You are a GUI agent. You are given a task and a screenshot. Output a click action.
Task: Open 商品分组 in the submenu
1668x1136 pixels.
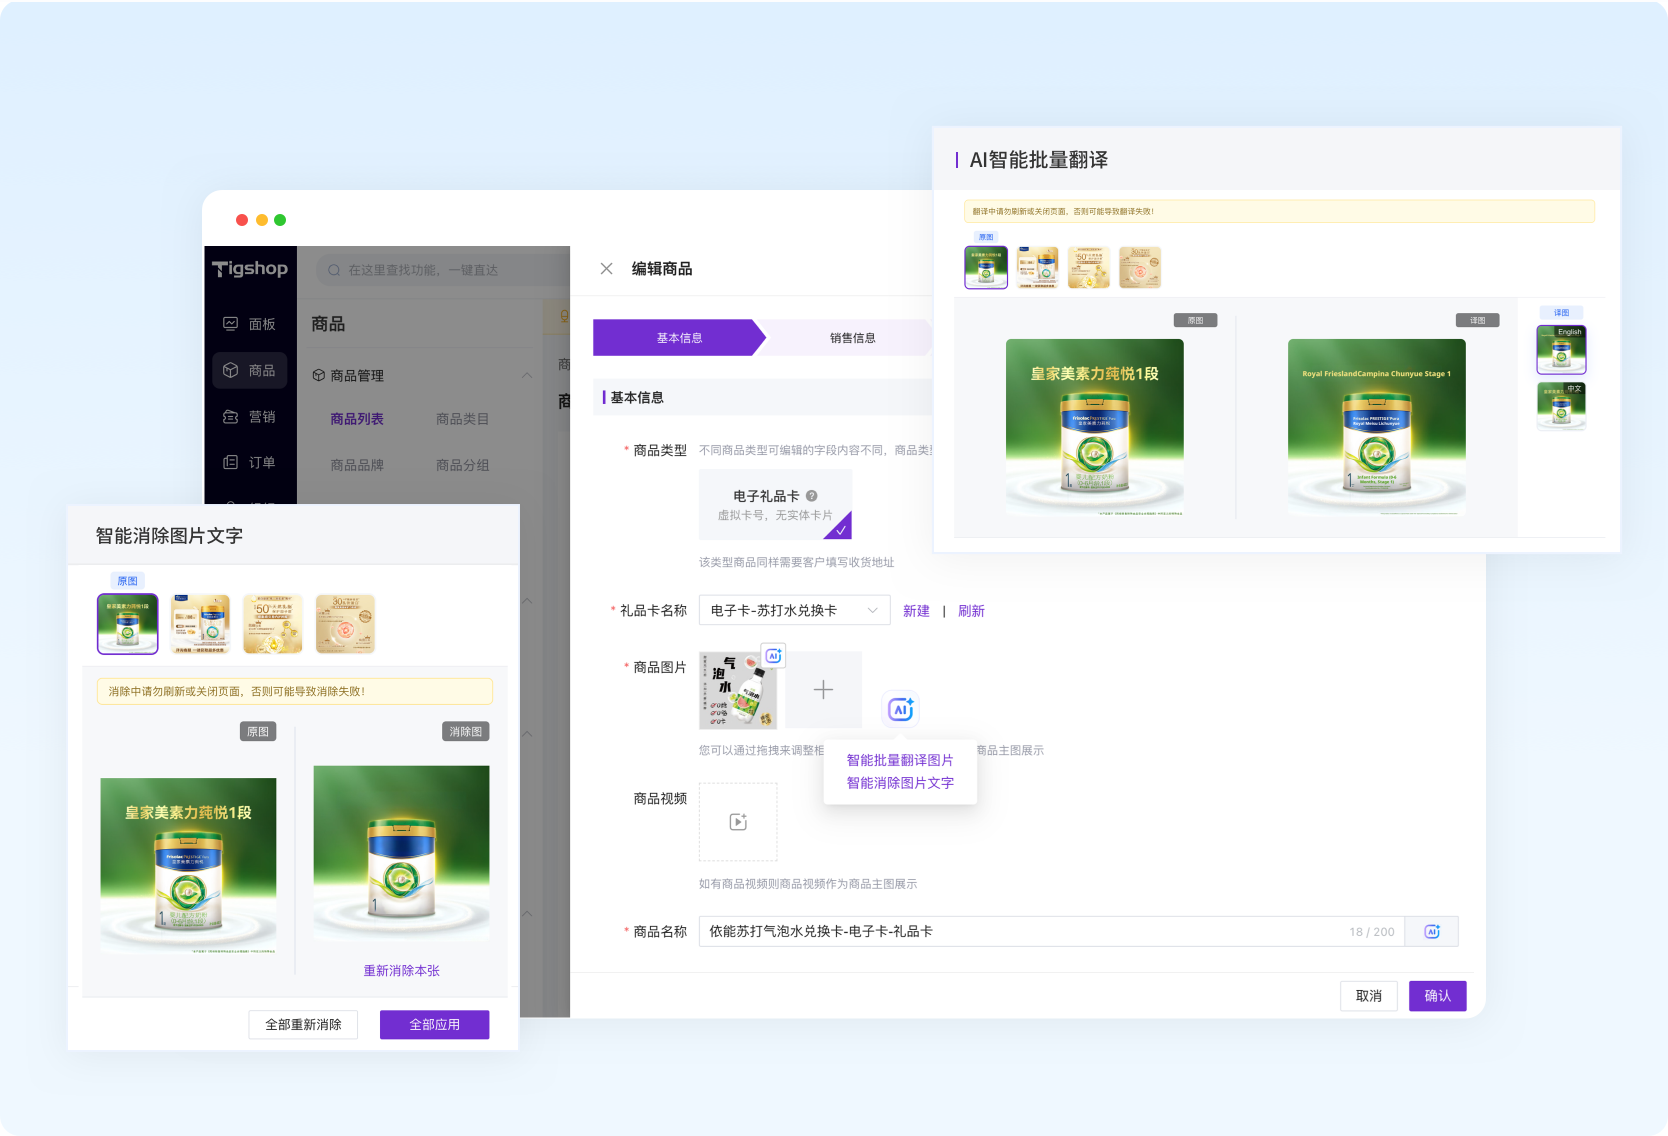pyautogui.click(x=462, y=465)
